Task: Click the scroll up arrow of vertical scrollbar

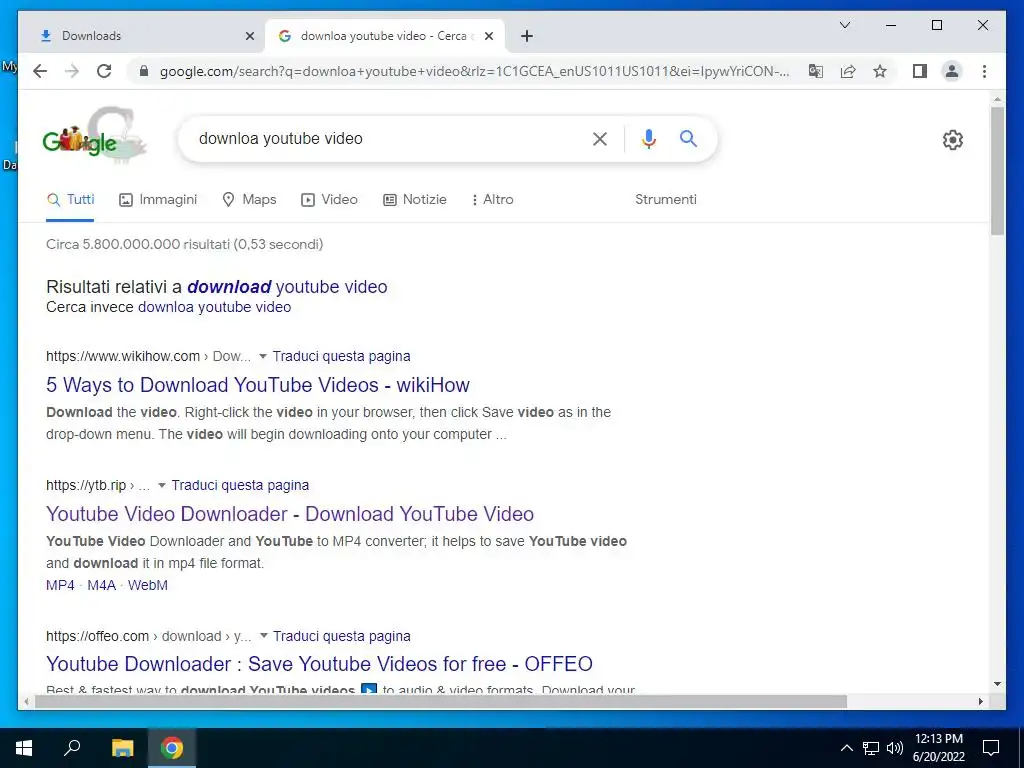Action: click(997, 99)
